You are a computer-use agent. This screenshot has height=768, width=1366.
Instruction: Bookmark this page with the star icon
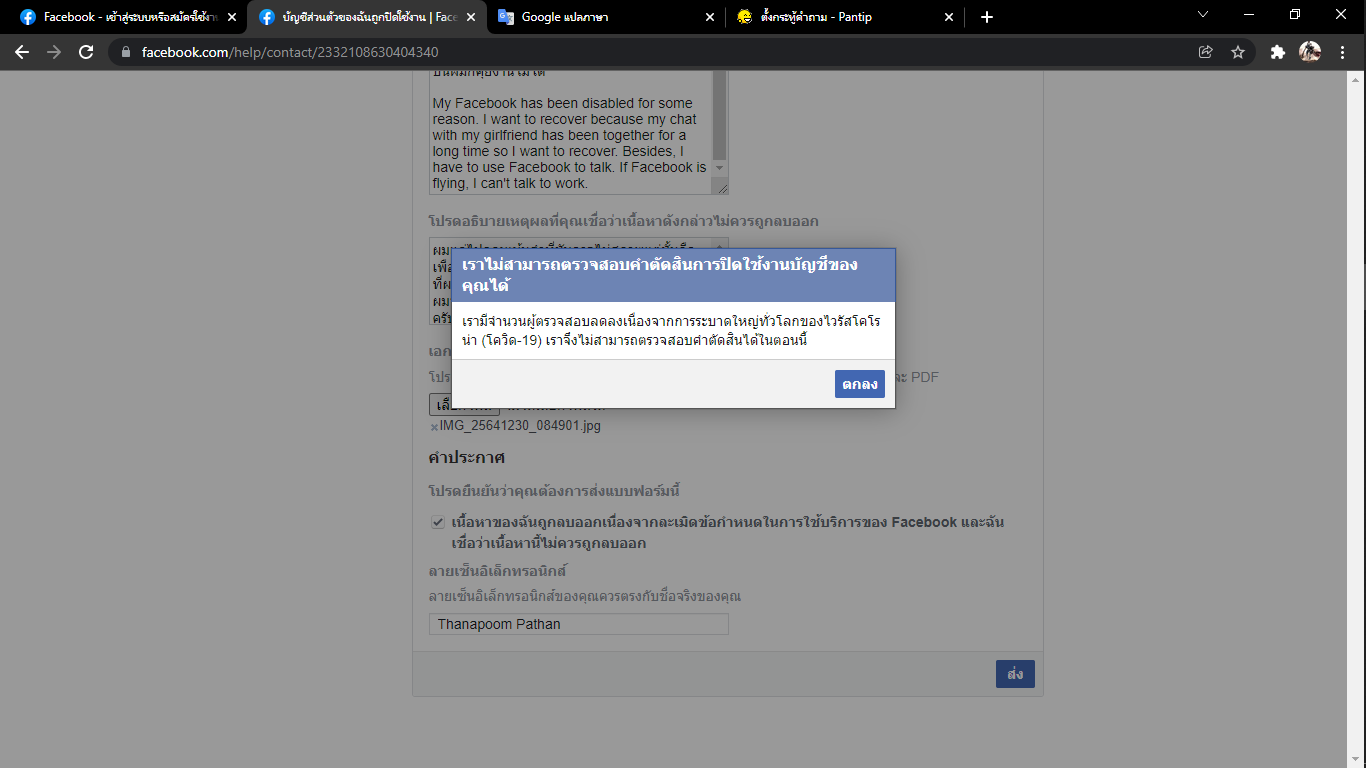tap(1238, 52)
